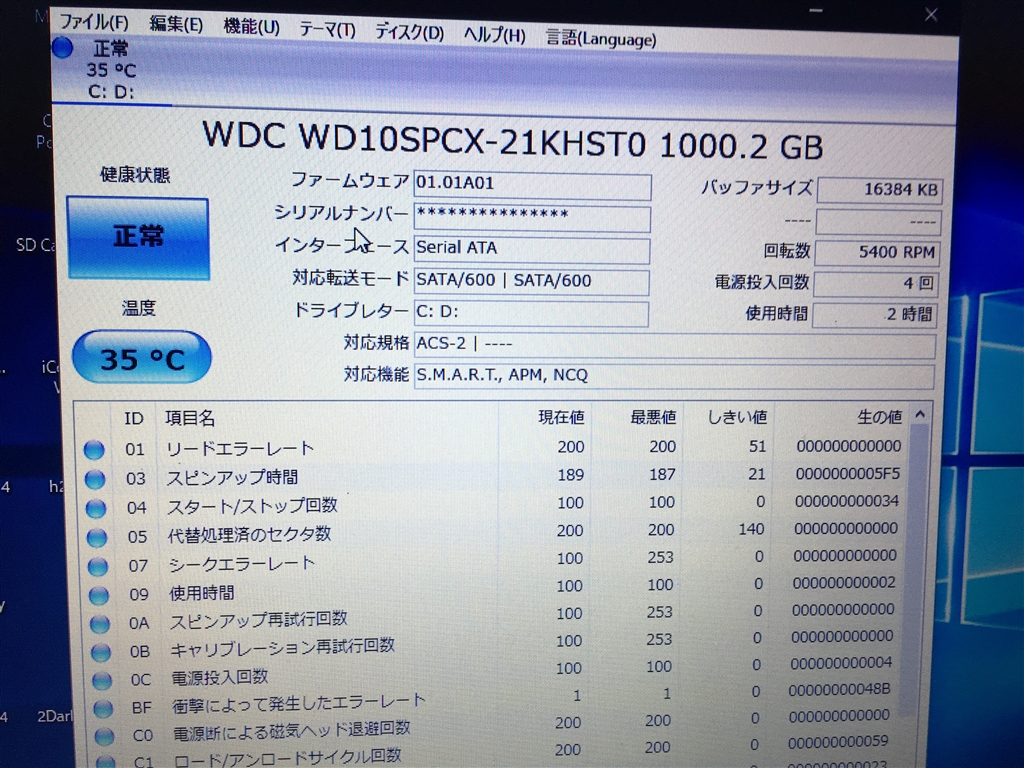The image size is (1024, 768).
Task: Select the 電源投入回数 row name in the SMART list
Action: pyautogui.click(x=220, y=677)
